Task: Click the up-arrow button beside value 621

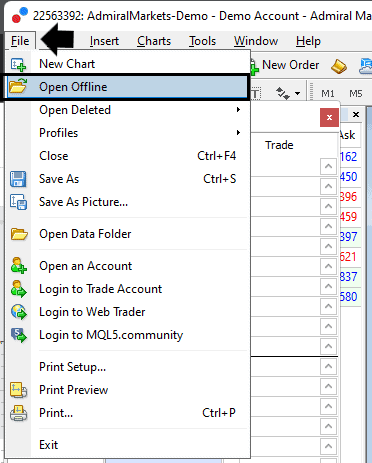Action: coord(328,266)
